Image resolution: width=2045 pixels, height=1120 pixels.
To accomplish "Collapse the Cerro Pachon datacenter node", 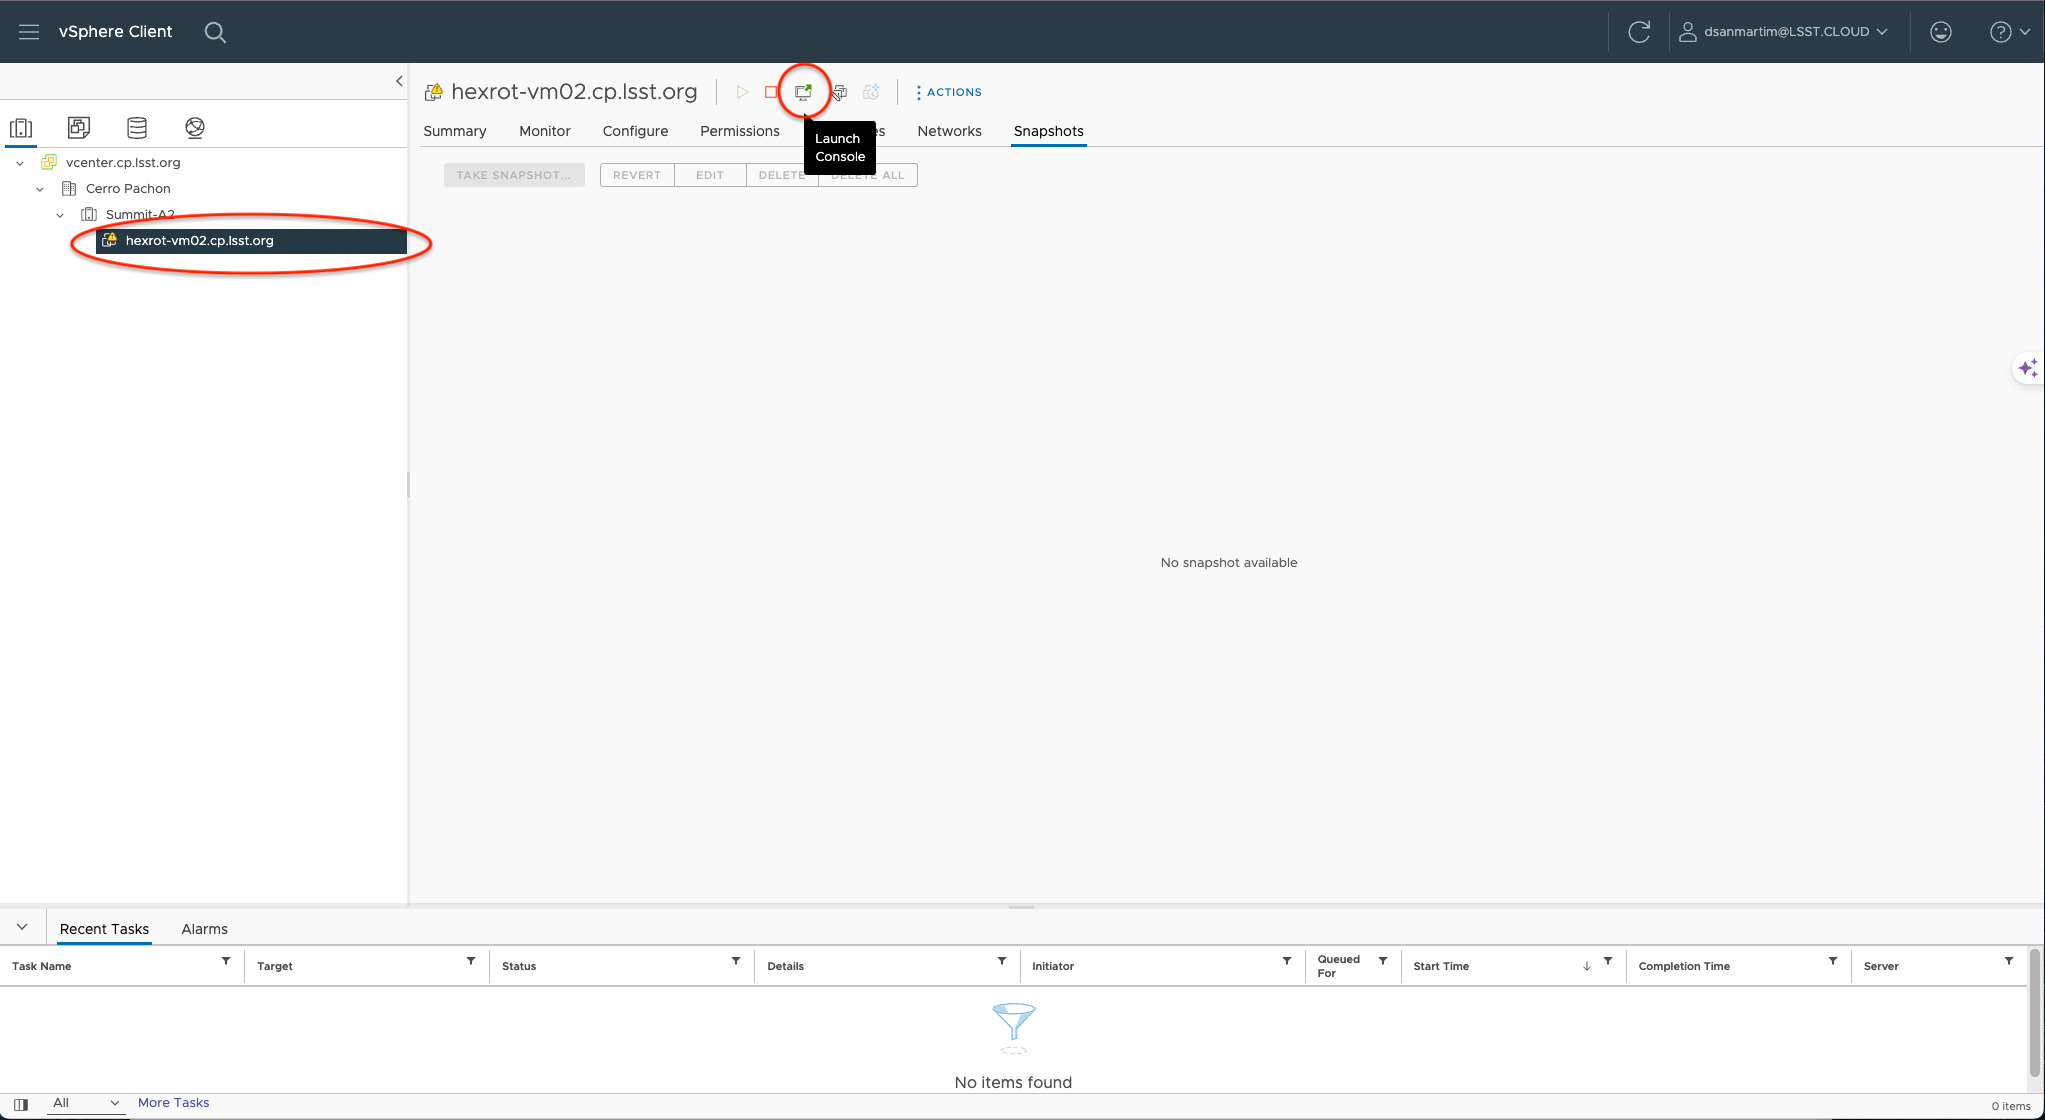I will pos(40,189).
